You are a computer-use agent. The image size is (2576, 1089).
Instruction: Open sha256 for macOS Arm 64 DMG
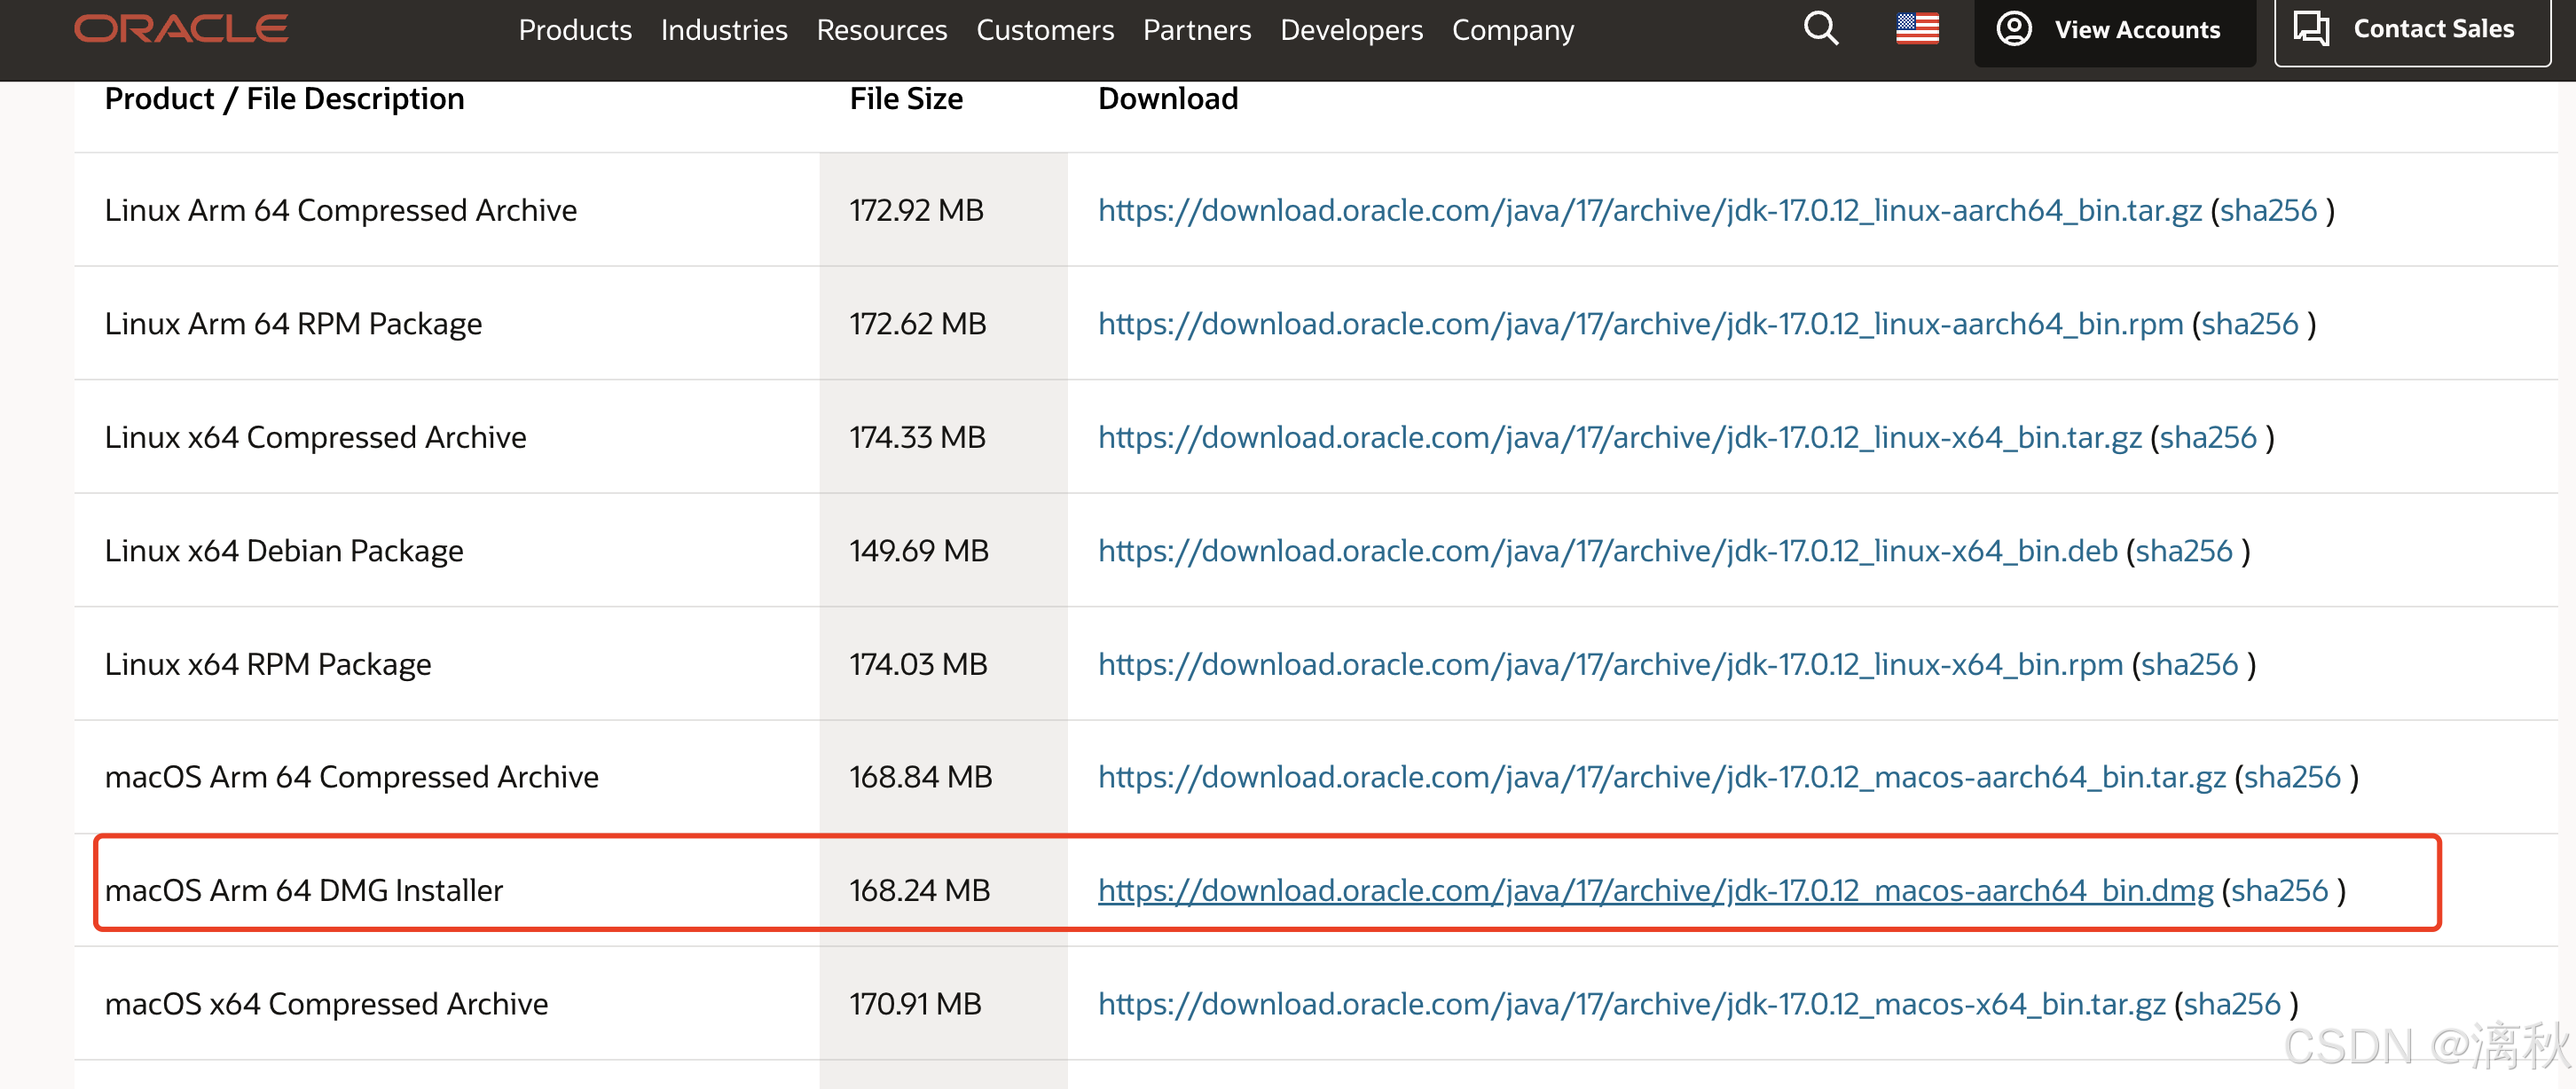2279,890
